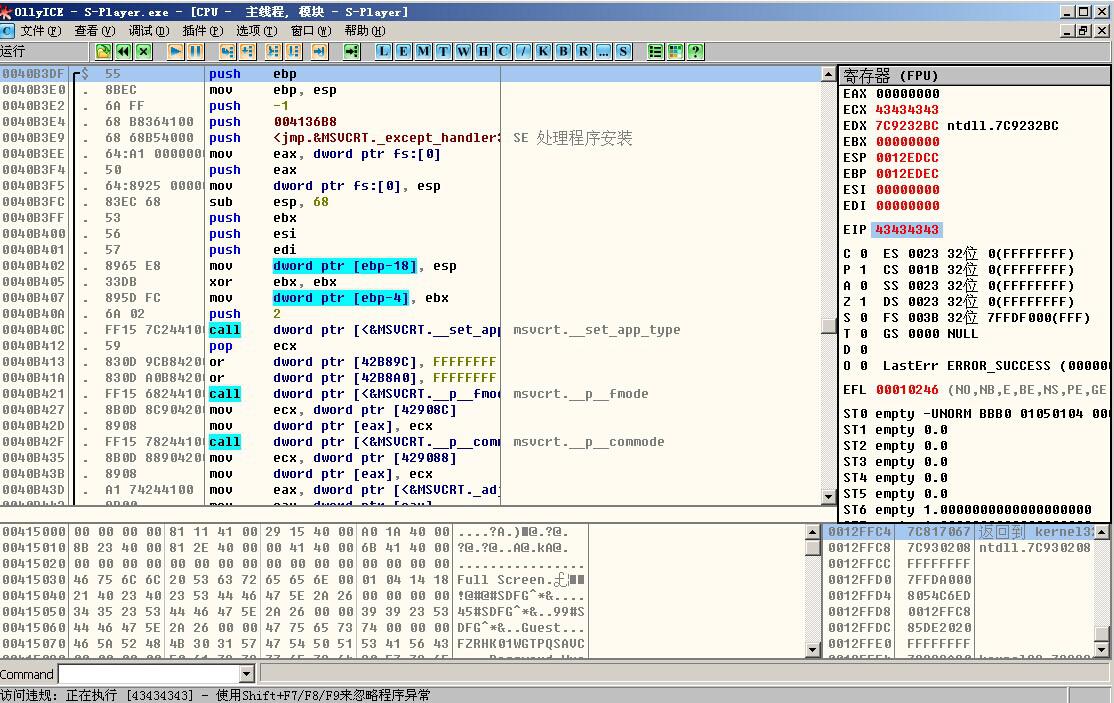Toggle the S flag value
Image resolution: width=1114 pixels, height=703 pixels.
pos(864,317)
